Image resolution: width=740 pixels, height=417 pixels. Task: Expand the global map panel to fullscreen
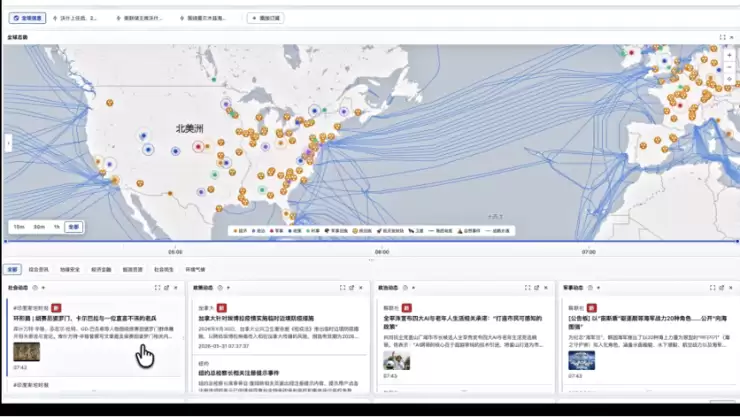[x=722, y=37]
